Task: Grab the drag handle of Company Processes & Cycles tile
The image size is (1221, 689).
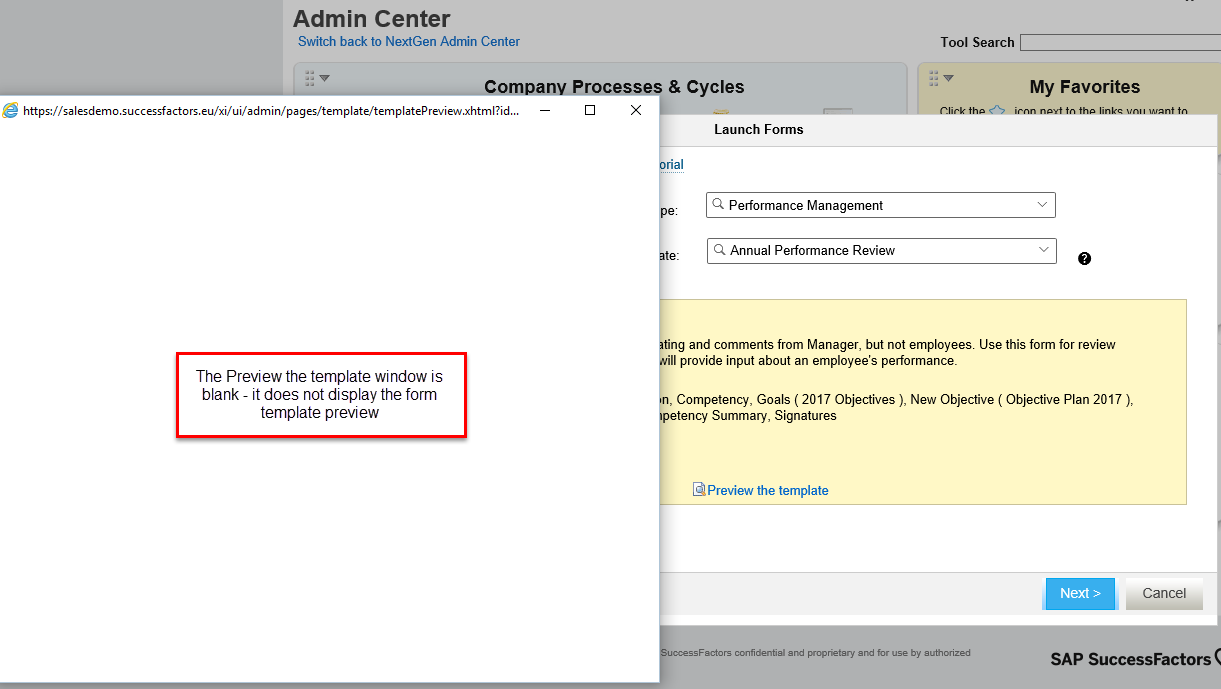Action: point(310,78)
